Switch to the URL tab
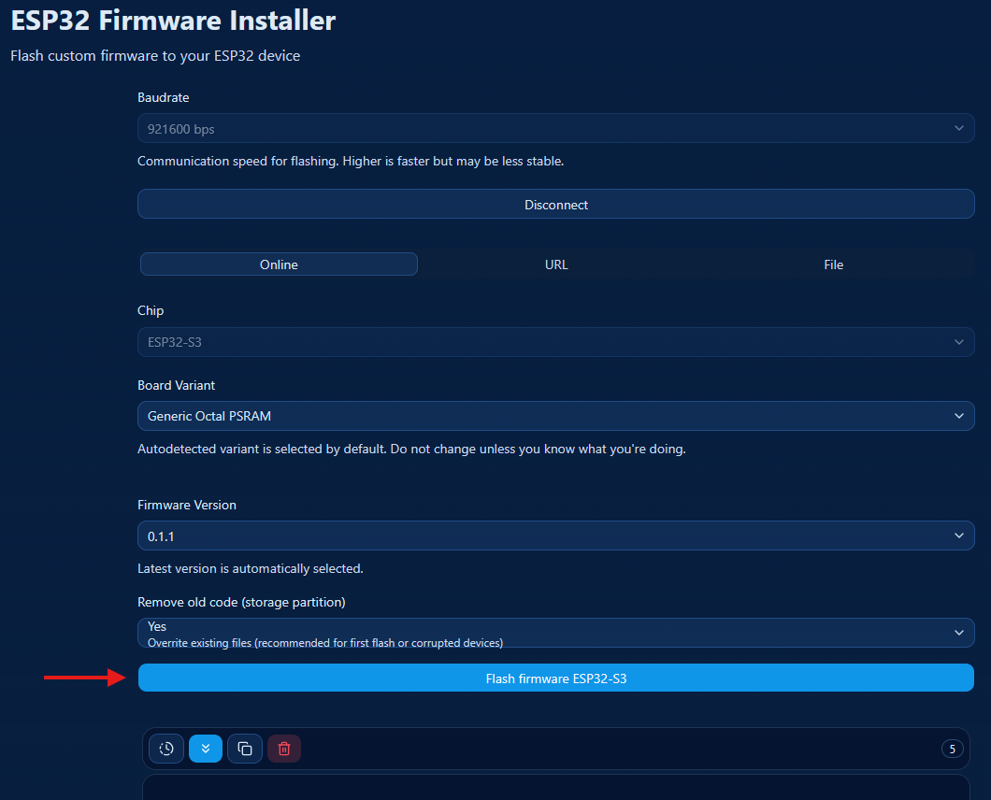This screenshot has width=991, height=800. click(556, 264)
